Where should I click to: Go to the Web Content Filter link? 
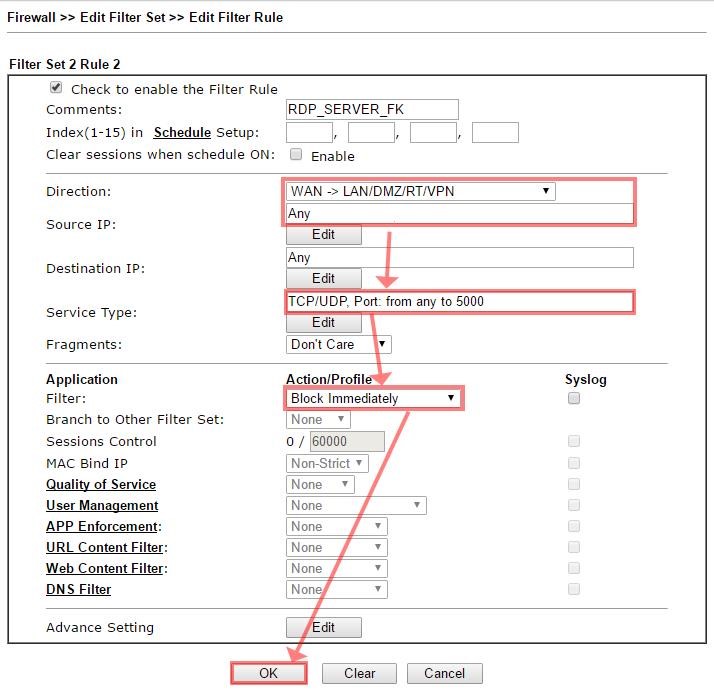pos(104,568)
